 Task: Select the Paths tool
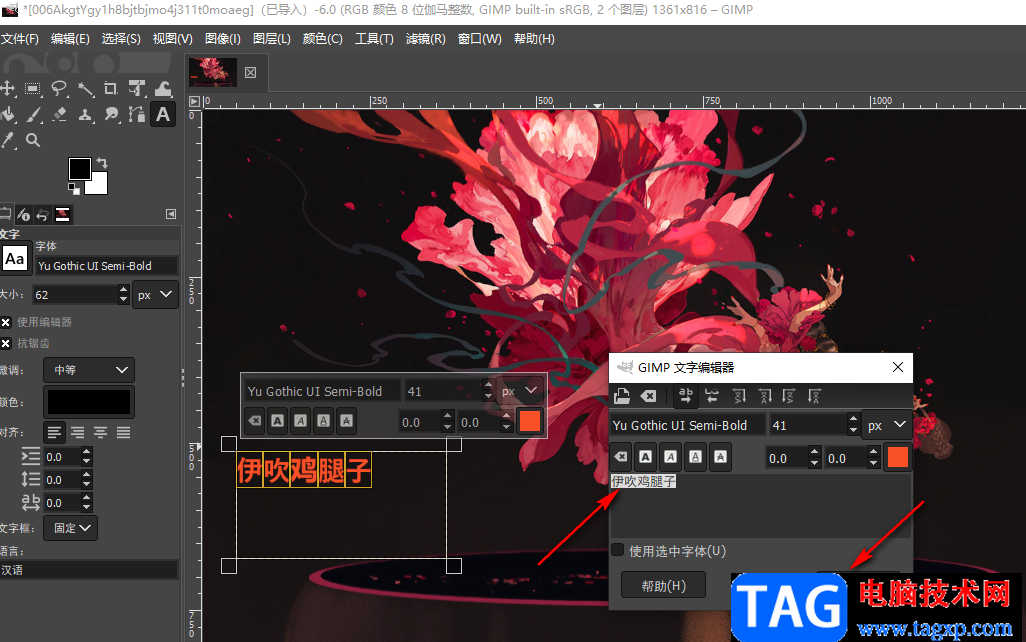137,115
